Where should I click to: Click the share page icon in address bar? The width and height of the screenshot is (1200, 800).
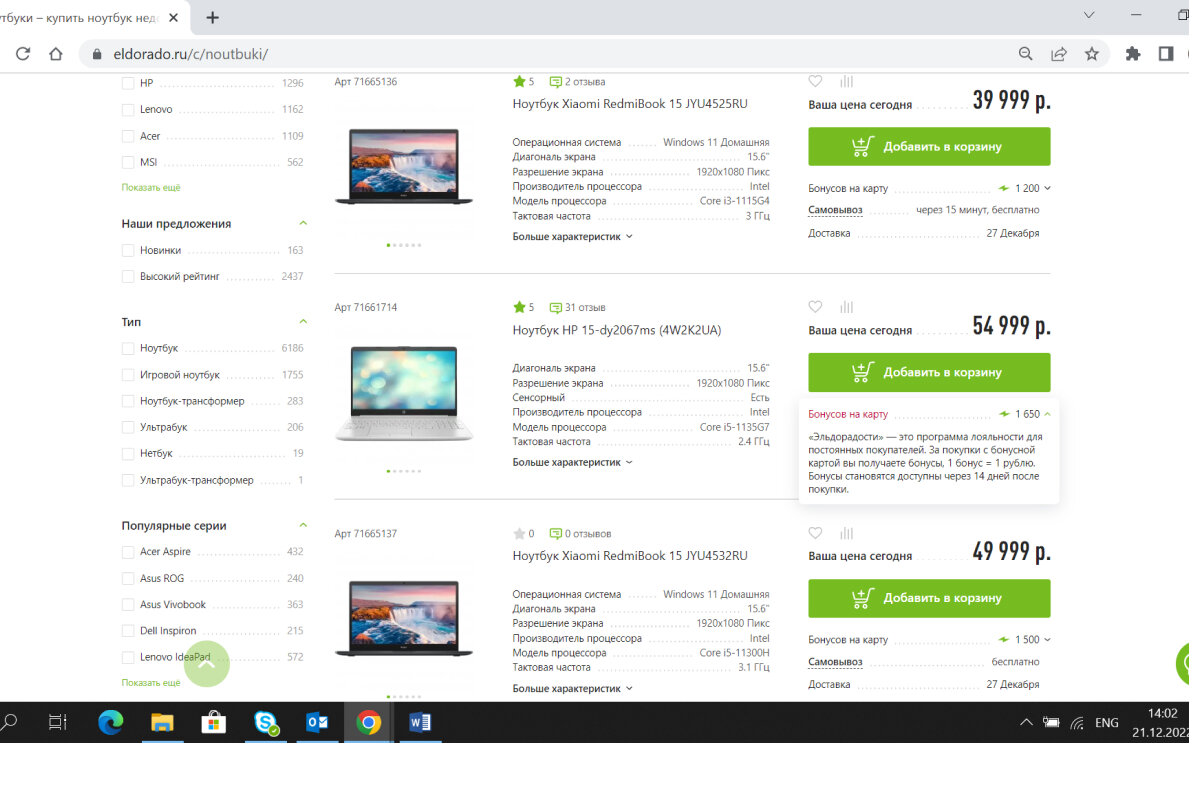[1058, 54]
